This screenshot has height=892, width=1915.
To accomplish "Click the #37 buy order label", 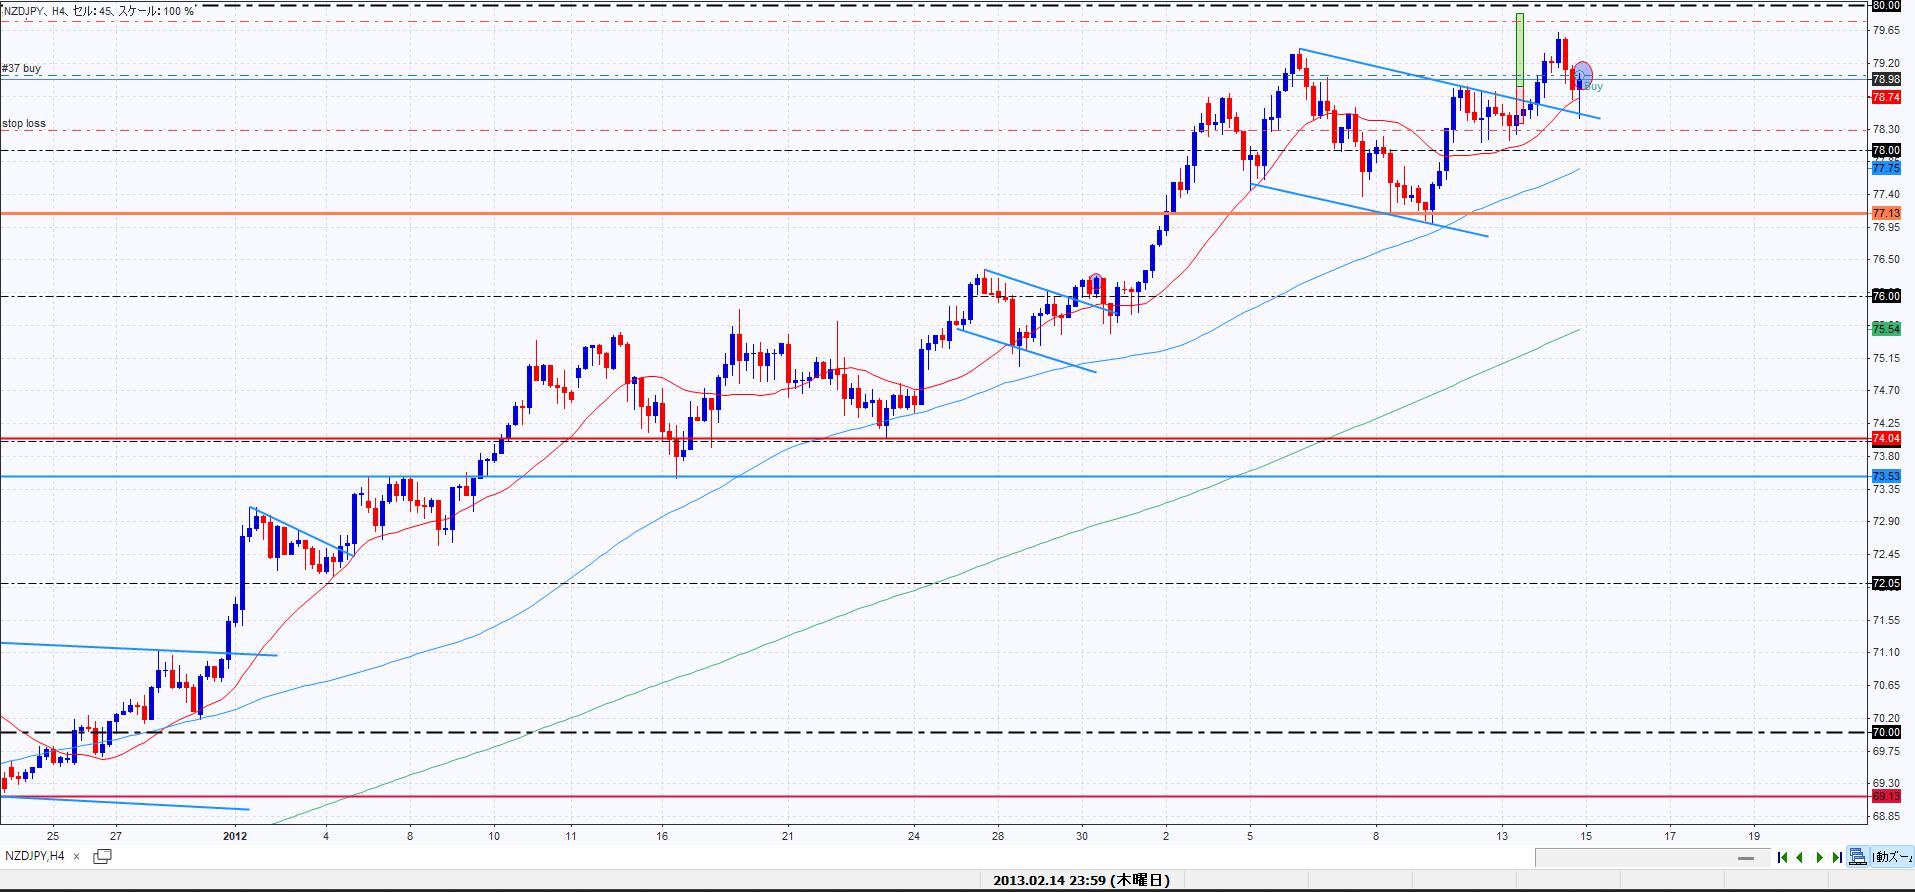I will [x=22, y=68].
